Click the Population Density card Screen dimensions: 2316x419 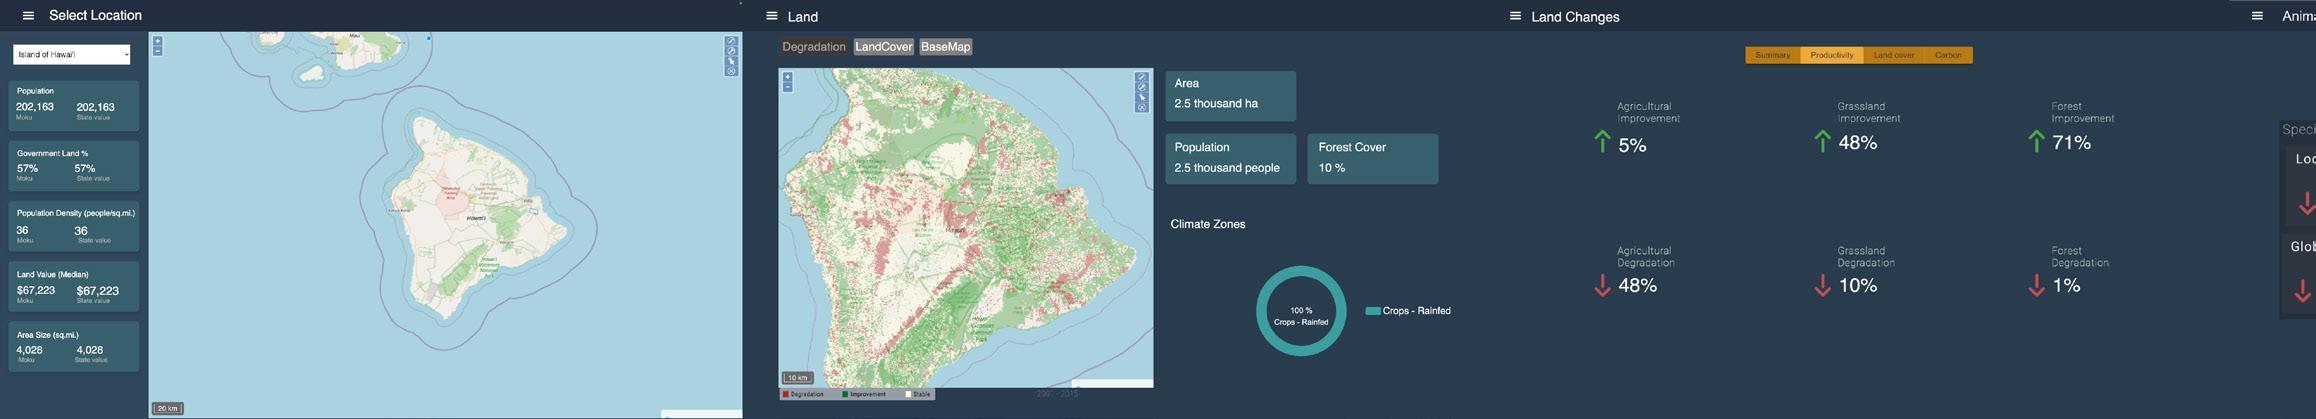[x=74, y=226]
